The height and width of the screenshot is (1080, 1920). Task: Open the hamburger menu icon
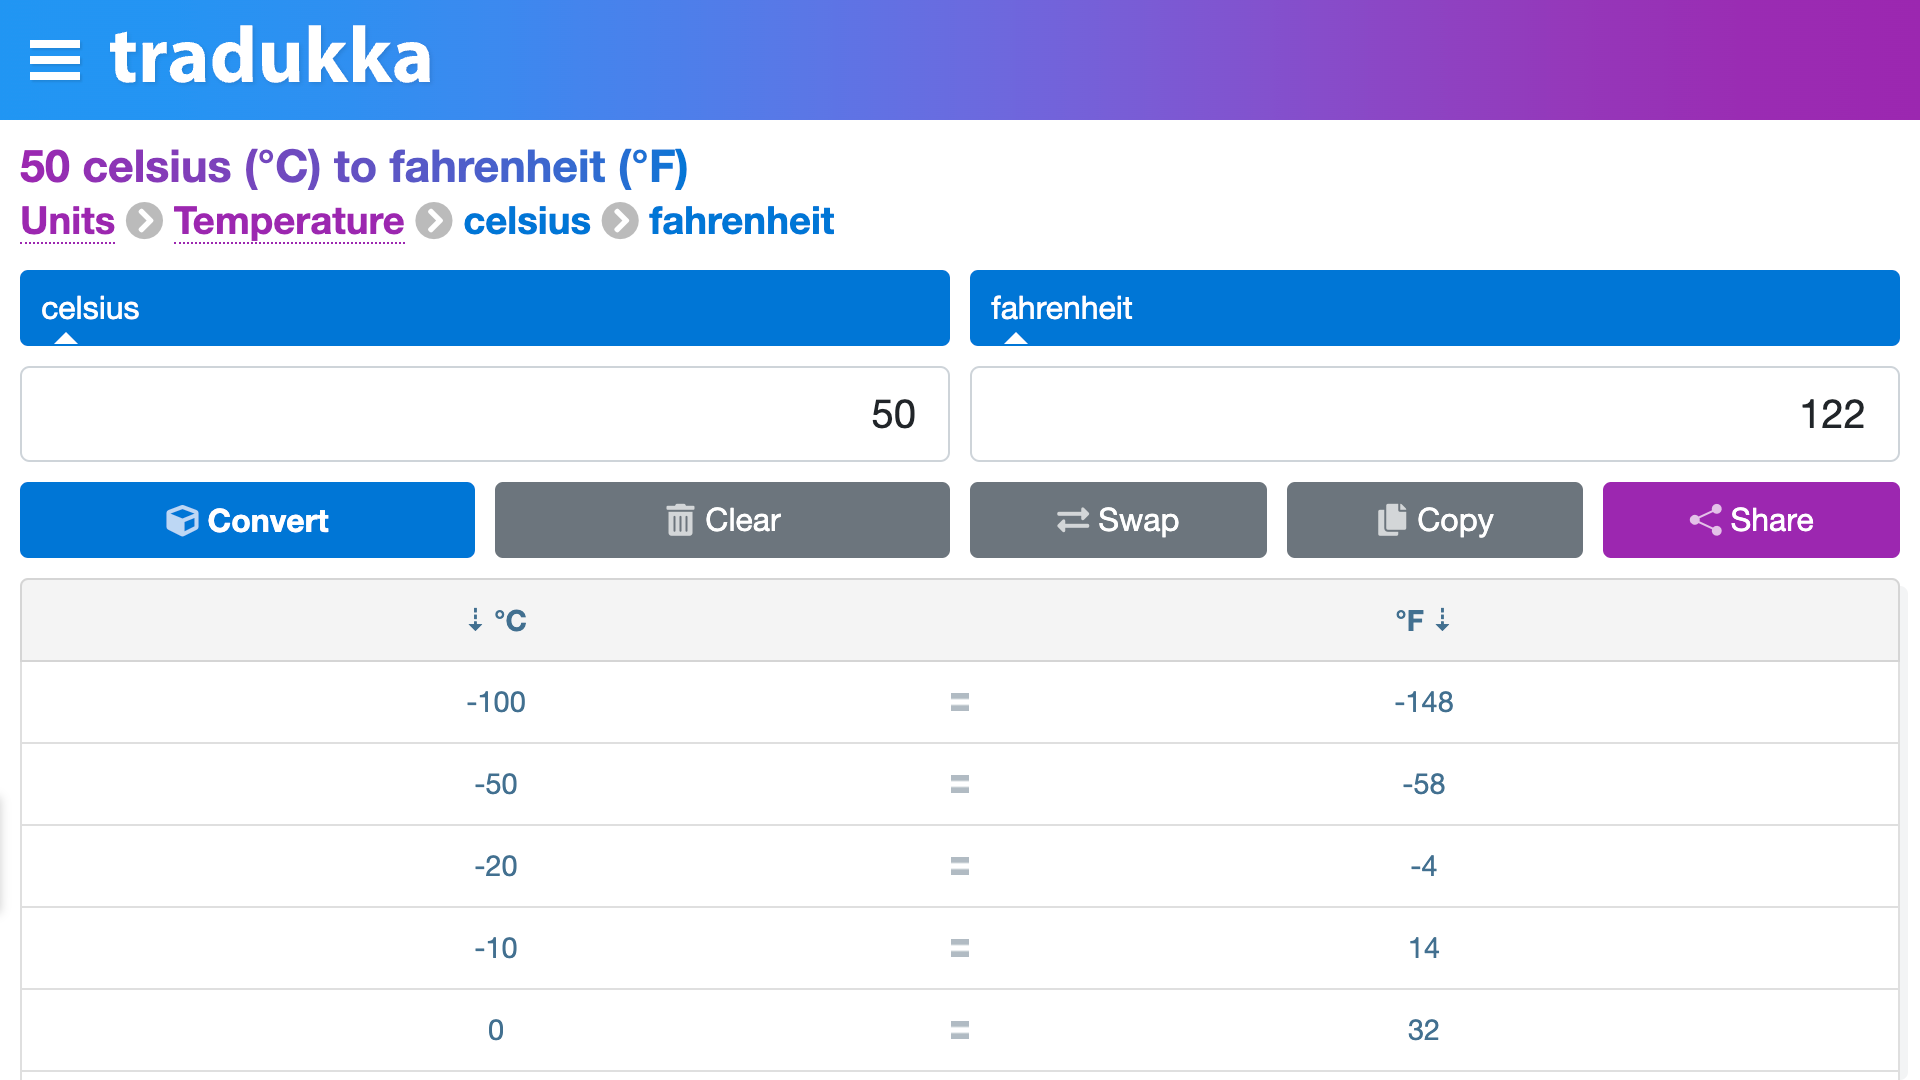click(x=55, y=60)
